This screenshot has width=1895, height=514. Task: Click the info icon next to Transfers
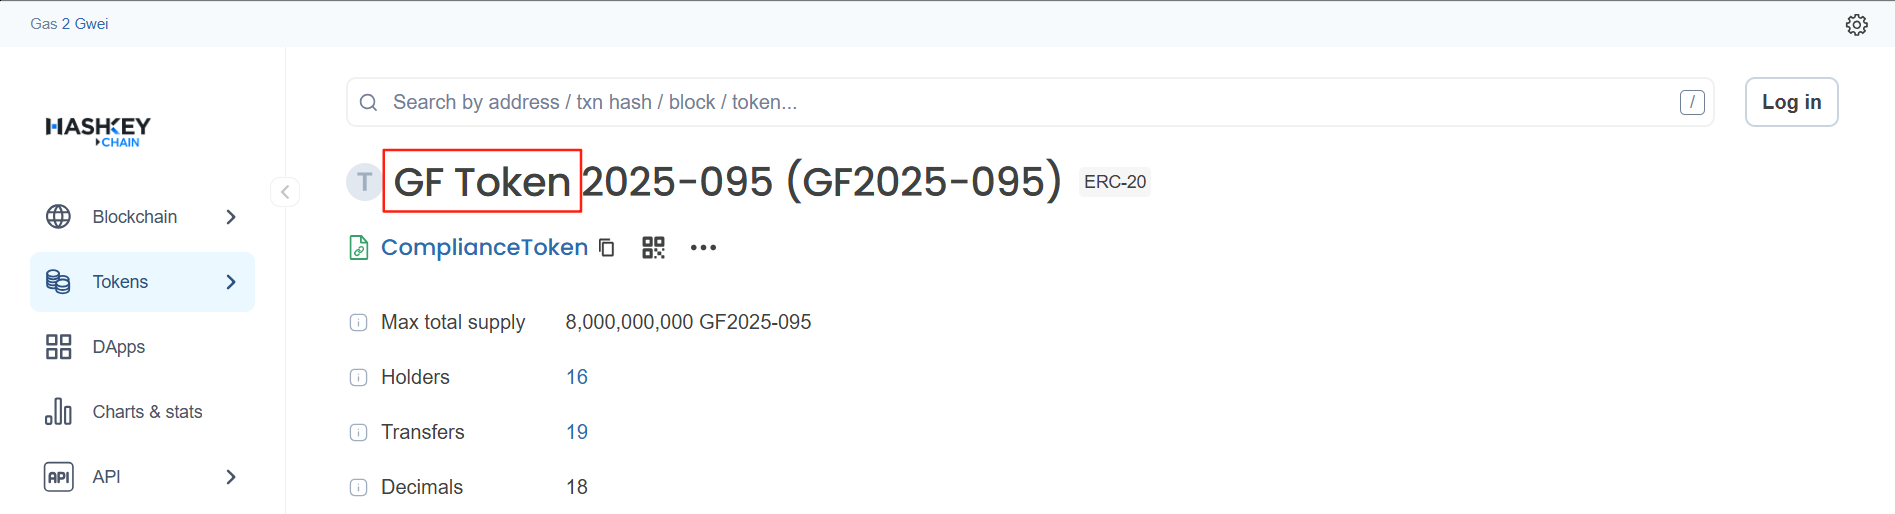[358, 433]
